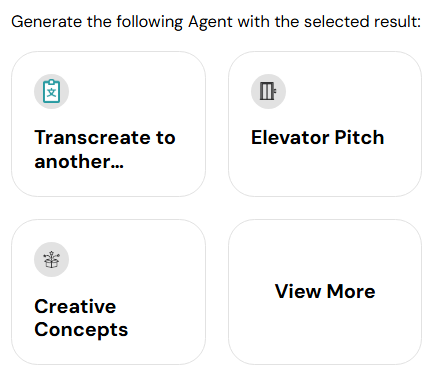Pick the Creative Concepts agent card
Screen dimensions: 432x377
coord(108,292)
